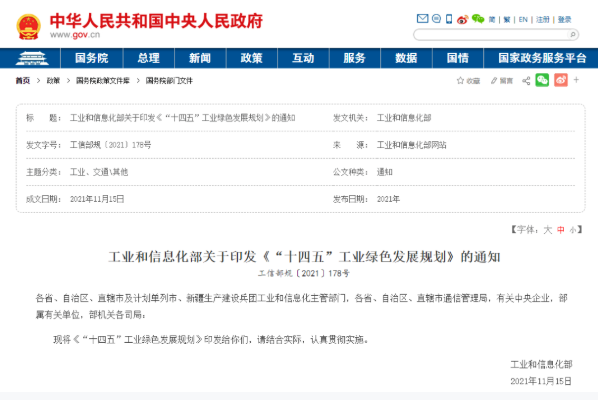The width and height of the screenshot is (598, 400).
Task: Click the government building home icon
Action: pos(32,58)
